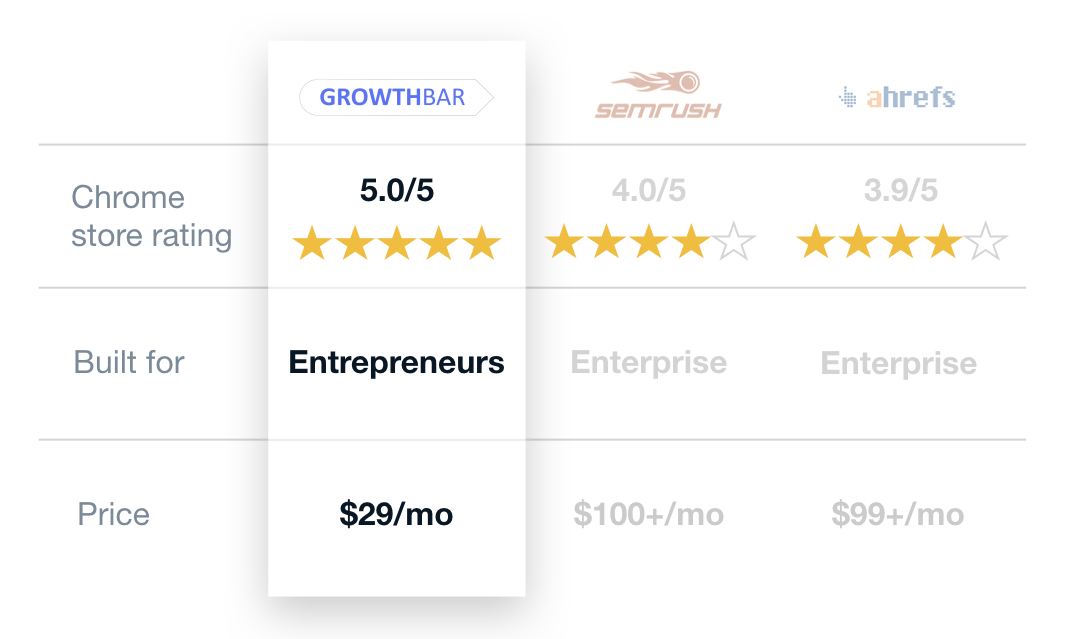Viewport: 1072px width, 639px height.
Task: Select the 3.9/5 ahrefs rating
Action: pos(900,190)
